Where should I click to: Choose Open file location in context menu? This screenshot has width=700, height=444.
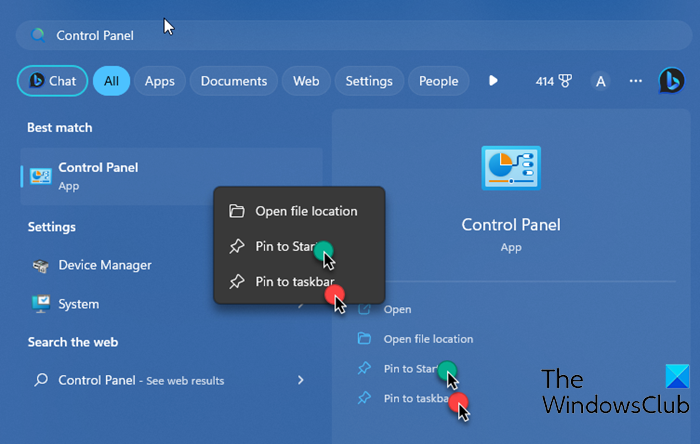tap(299, 211)
